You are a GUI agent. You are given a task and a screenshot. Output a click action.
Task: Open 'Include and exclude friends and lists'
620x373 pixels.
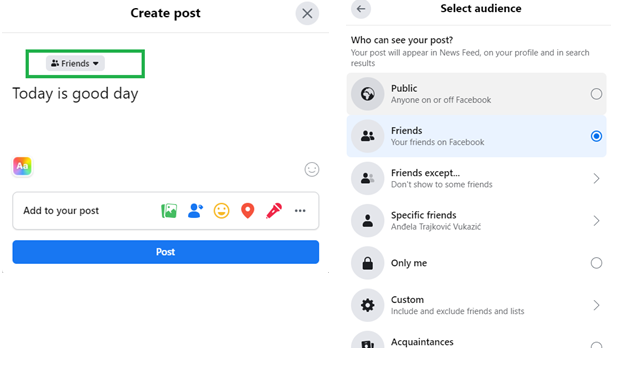(457, 311)
